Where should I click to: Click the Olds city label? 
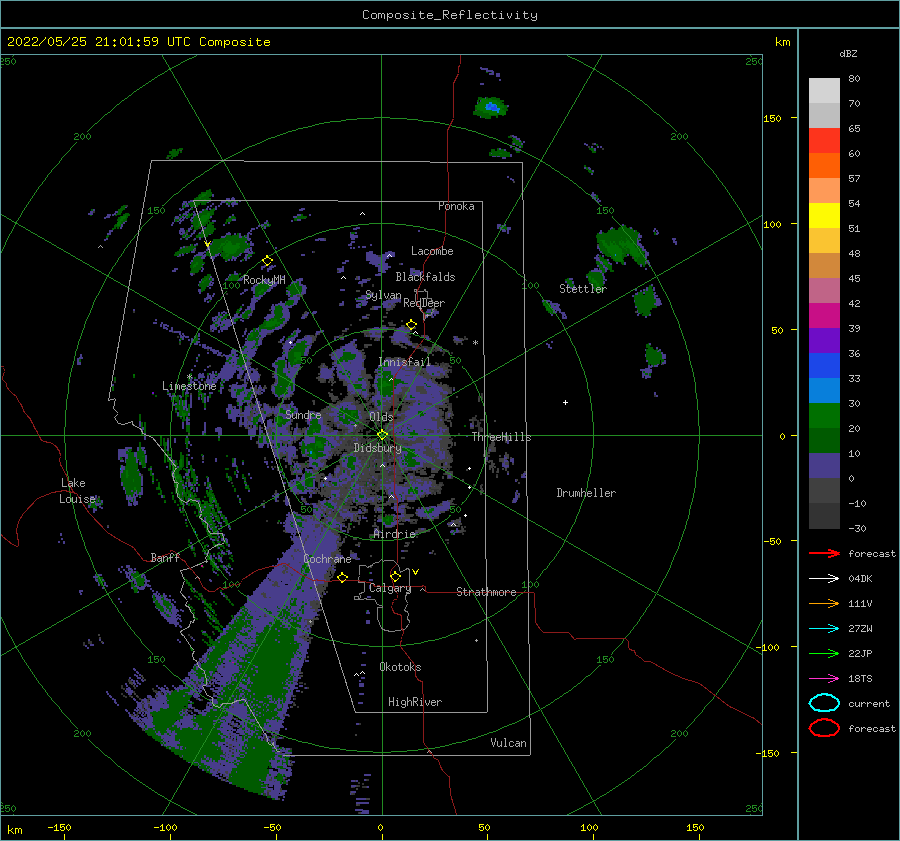(x=381, y=416)
